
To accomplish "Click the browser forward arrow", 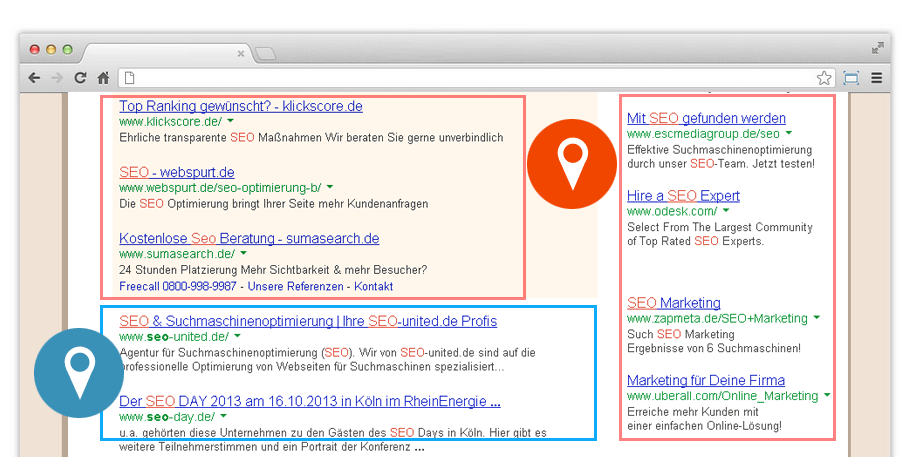I will [57, 78].
